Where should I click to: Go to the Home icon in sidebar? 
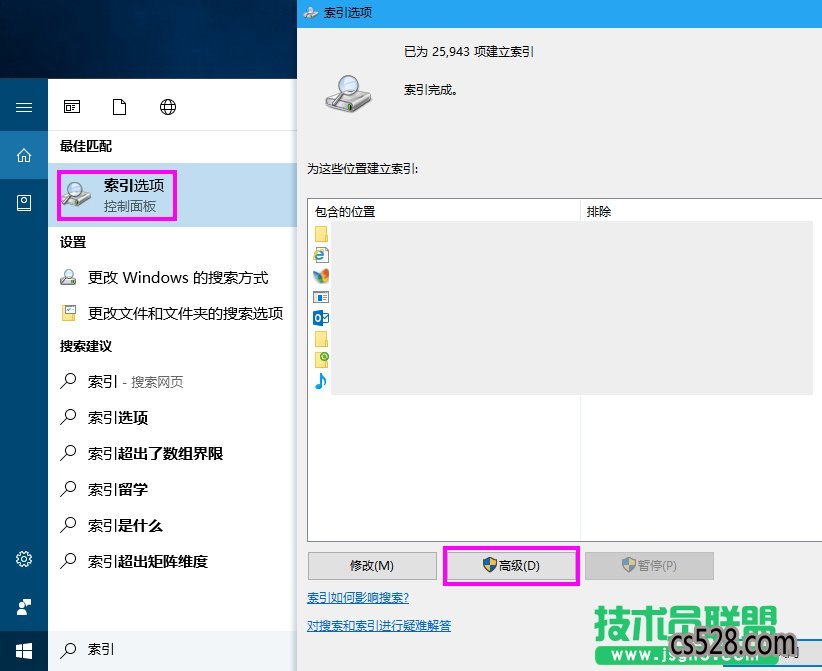pyautogui.click(x=24, y=155)
